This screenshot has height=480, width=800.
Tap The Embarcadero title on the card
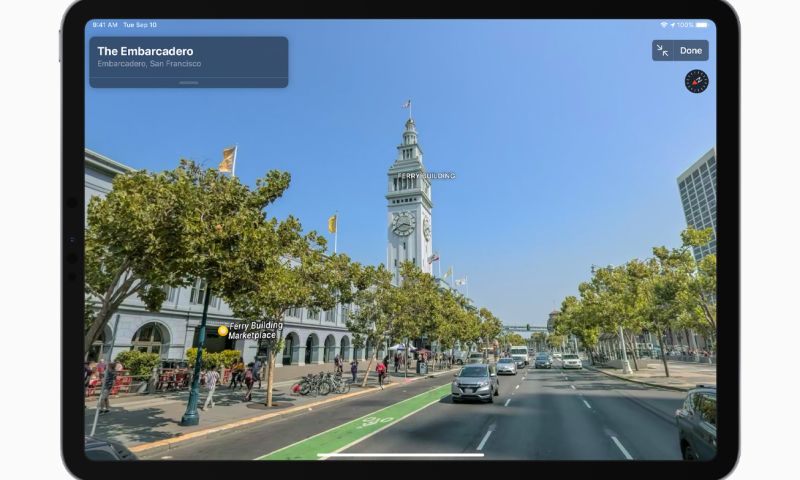145,51
